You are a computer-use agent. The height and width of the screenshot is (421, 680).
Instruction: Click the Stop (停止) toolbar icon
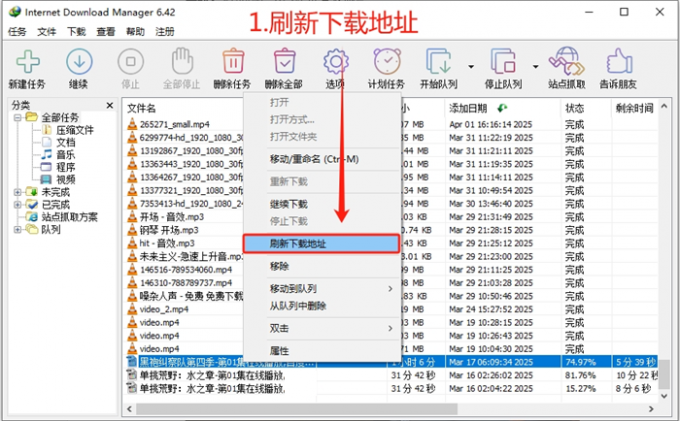(131, 62)
